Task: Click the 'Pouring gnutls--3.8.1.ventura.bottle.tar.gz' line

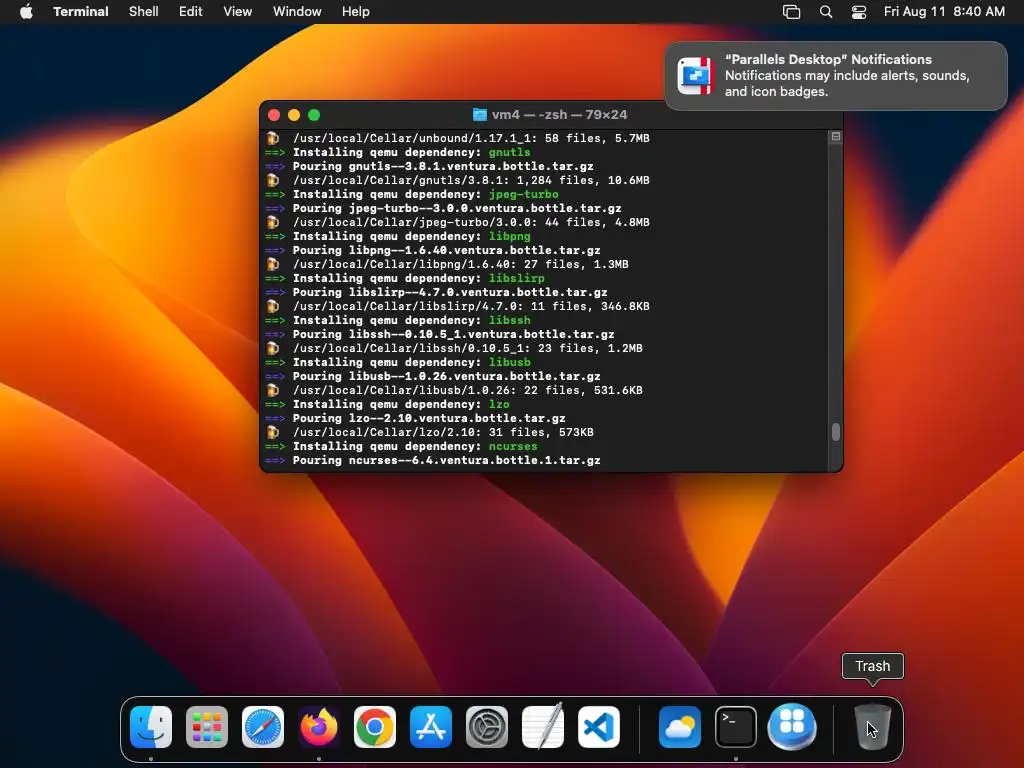Action: 443,167
